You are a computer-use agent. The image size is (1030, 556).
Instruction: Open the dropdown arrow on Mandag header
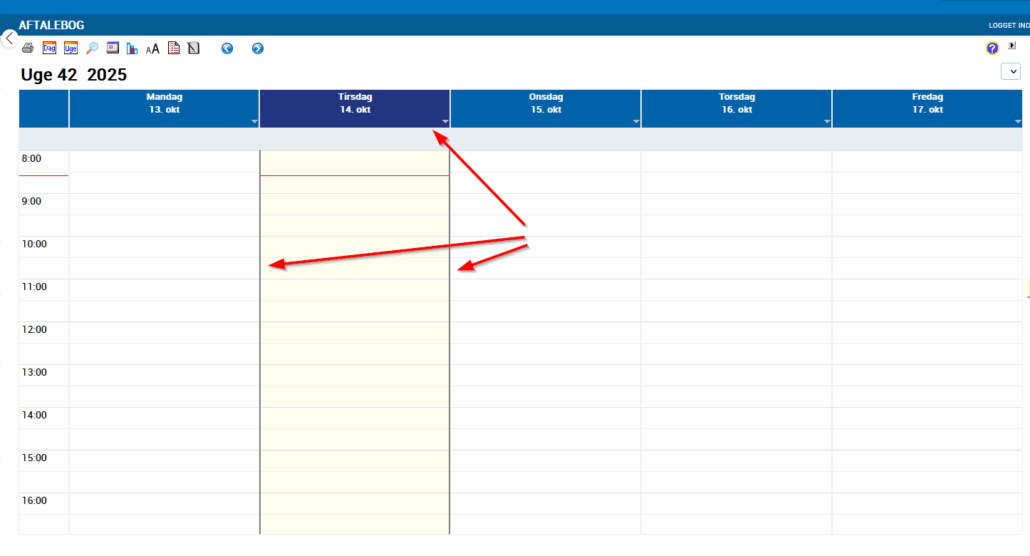254,122
